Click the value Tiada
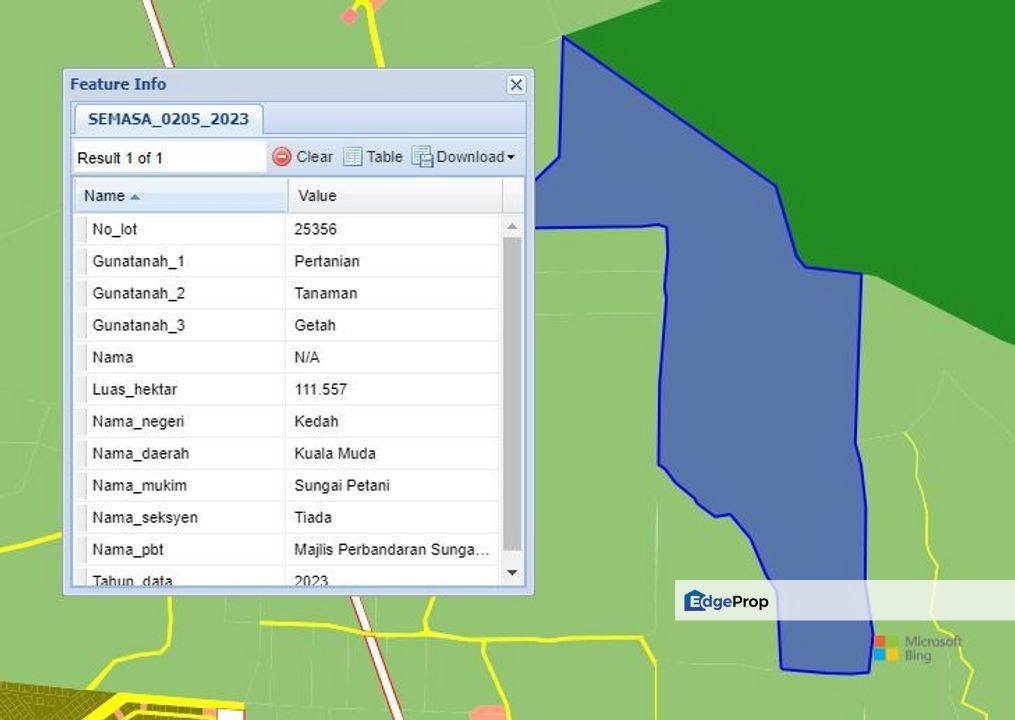The height and width of the screenshot is (720, 1015). [x=313, y=517]
